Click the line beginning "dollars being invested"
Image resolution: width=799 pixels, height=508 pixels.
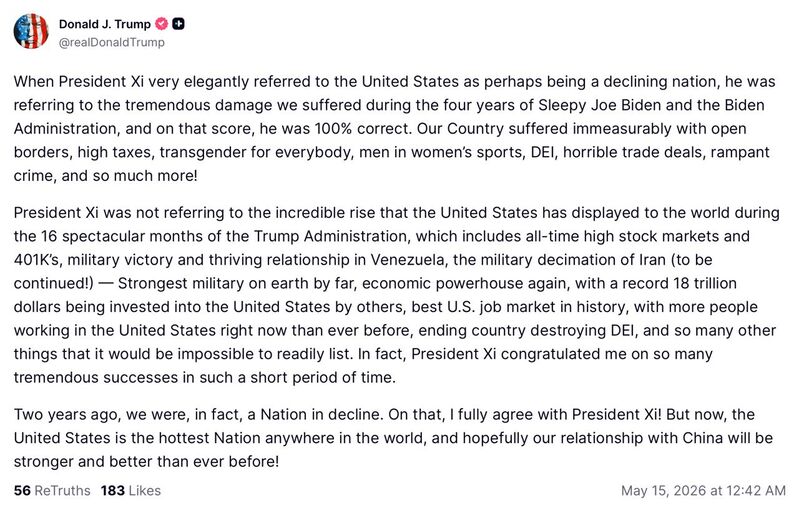pos(386,307)
